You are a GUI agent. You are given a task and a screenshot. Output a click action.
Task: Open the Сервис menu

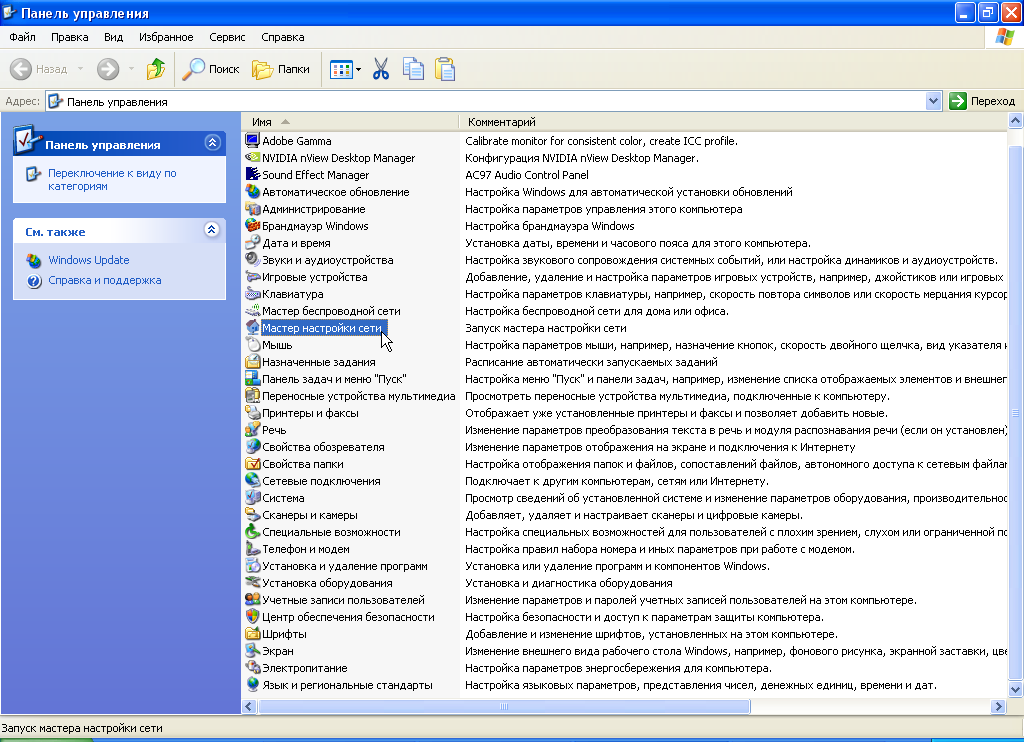pos(227,37)
